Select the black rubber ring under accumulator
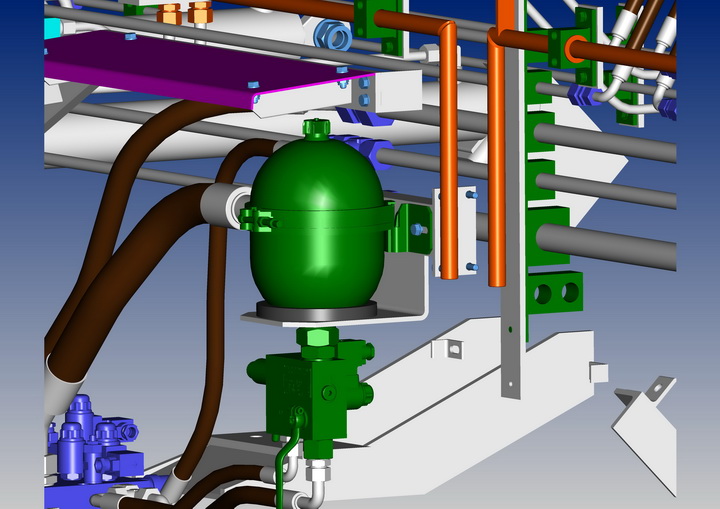This screenshot has width=720, height=509. (x=317, y=310)
